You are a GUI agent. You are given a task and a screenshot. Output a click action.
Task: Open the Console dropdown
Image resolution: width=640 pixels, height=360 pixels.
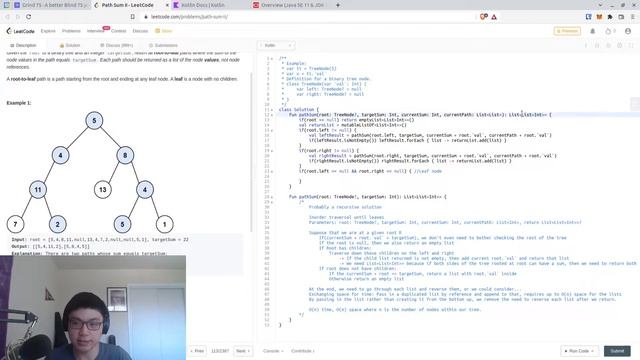click(x=273, y=351)
